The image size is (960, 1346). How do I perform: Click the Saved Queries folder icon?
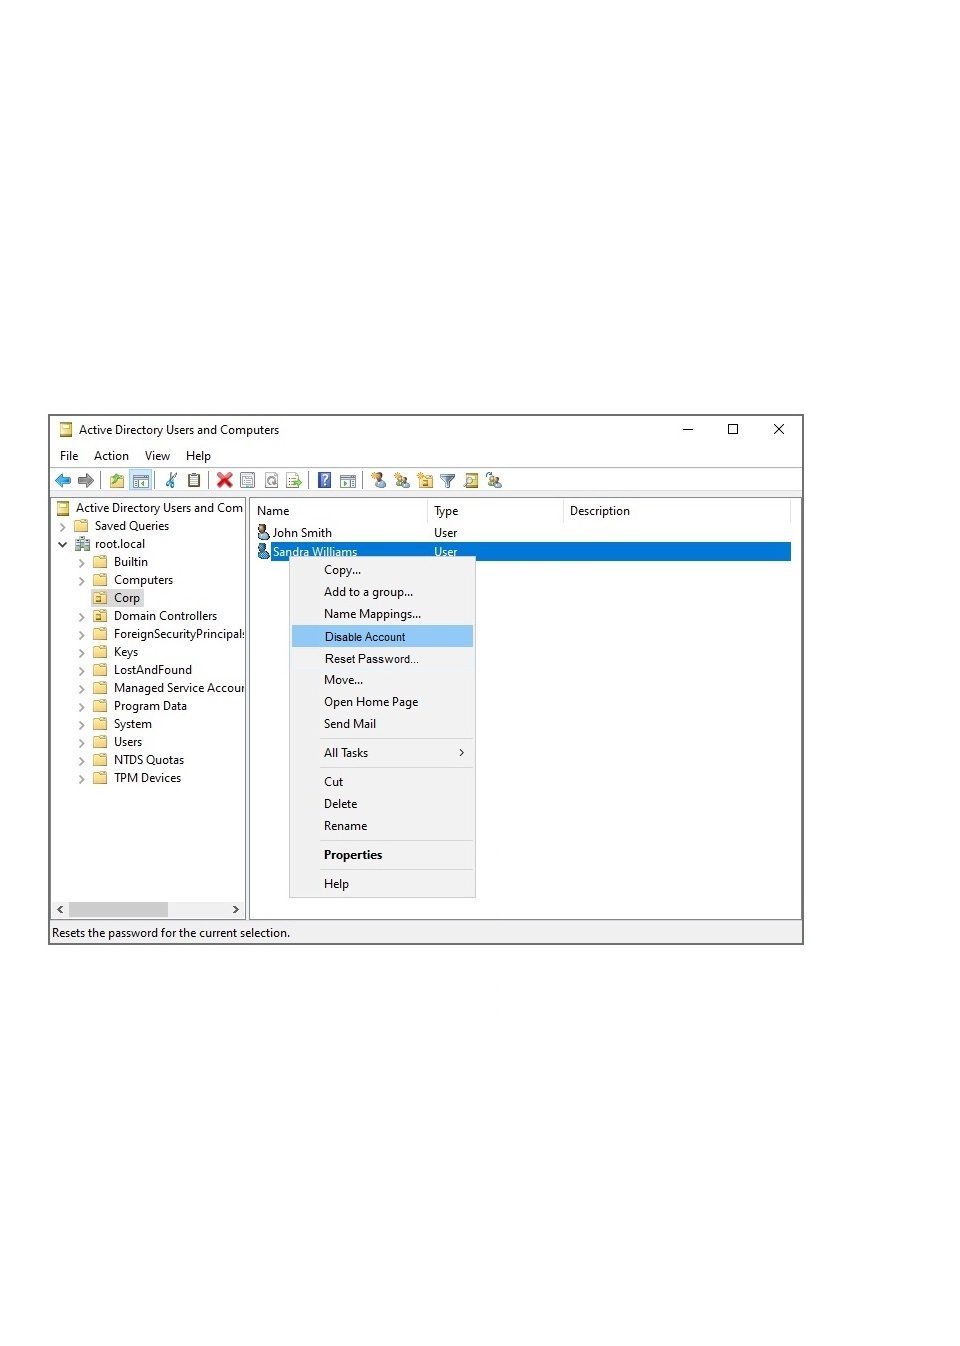81,526
